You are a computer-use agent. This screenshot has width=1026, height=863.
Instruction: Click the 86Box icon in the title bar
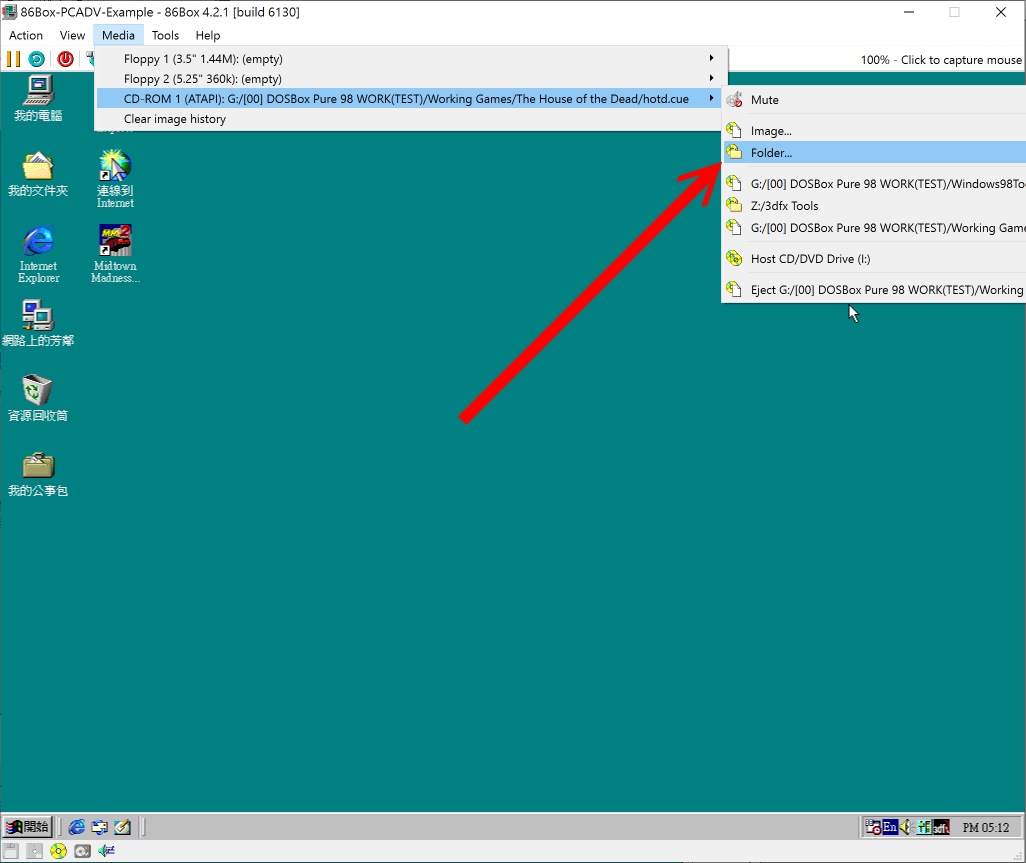(9, 12)
